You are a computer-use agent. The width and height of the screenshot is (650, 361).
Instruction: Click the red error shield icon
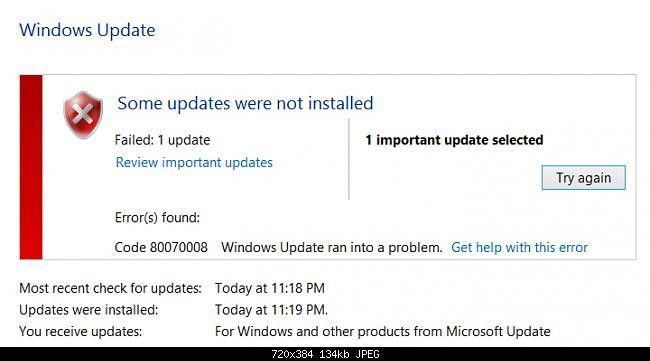[x=83, y=115]
